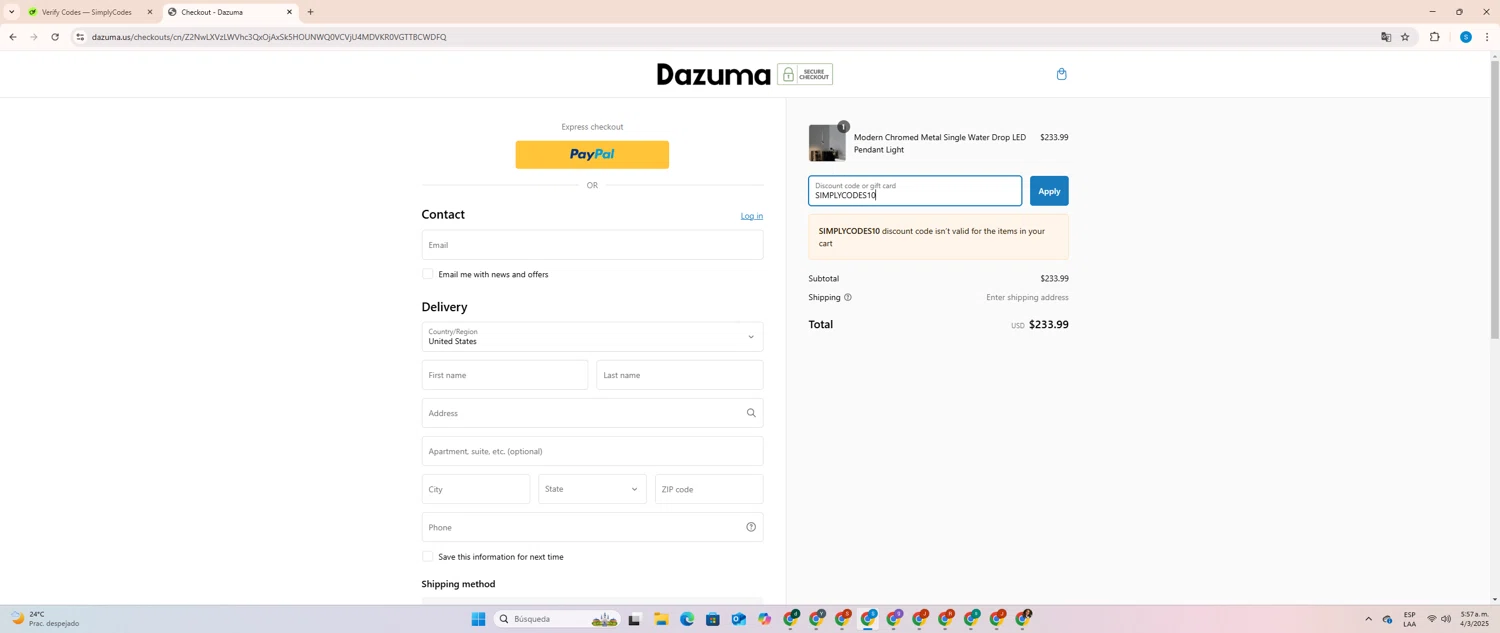Click the browser address bar URL
1500x633 pixels.
point(269,37)
